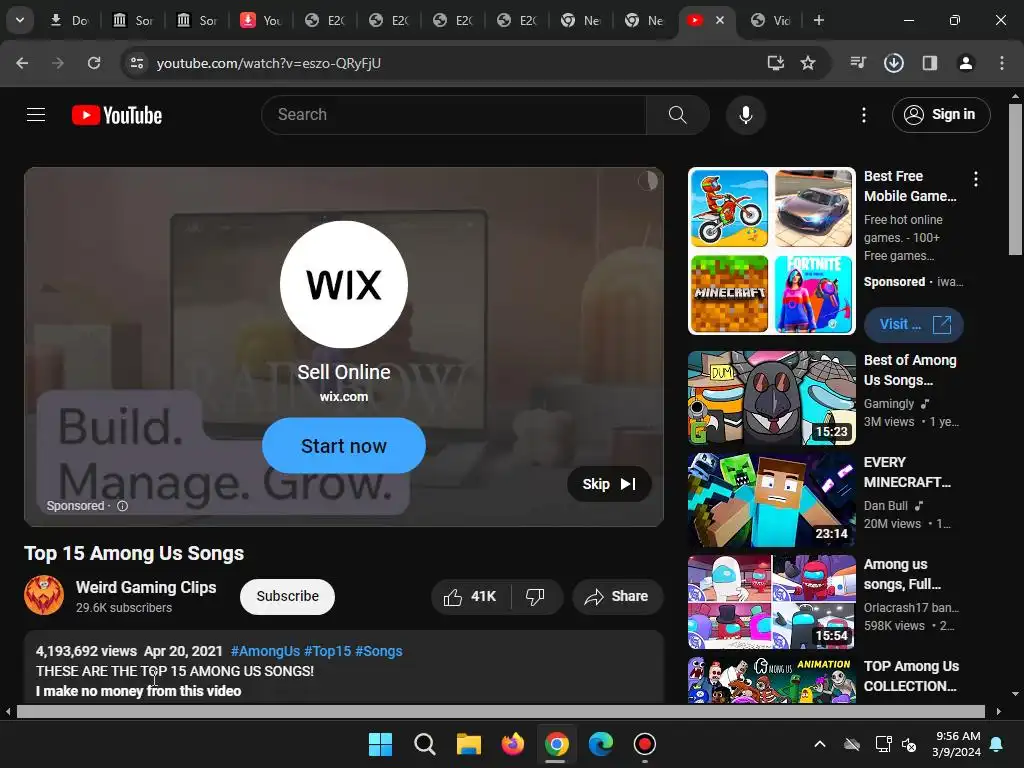Screen dimensions: 1024x768
Task: Open Chrome three-dot menu
Action: 1001,63
